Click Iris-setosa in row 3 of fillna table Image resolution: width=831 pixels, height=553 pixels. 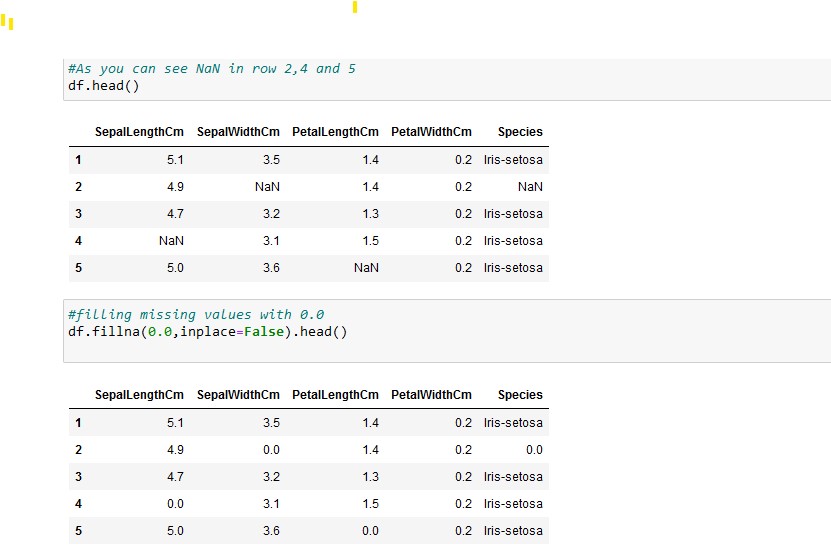coord(513,477)
